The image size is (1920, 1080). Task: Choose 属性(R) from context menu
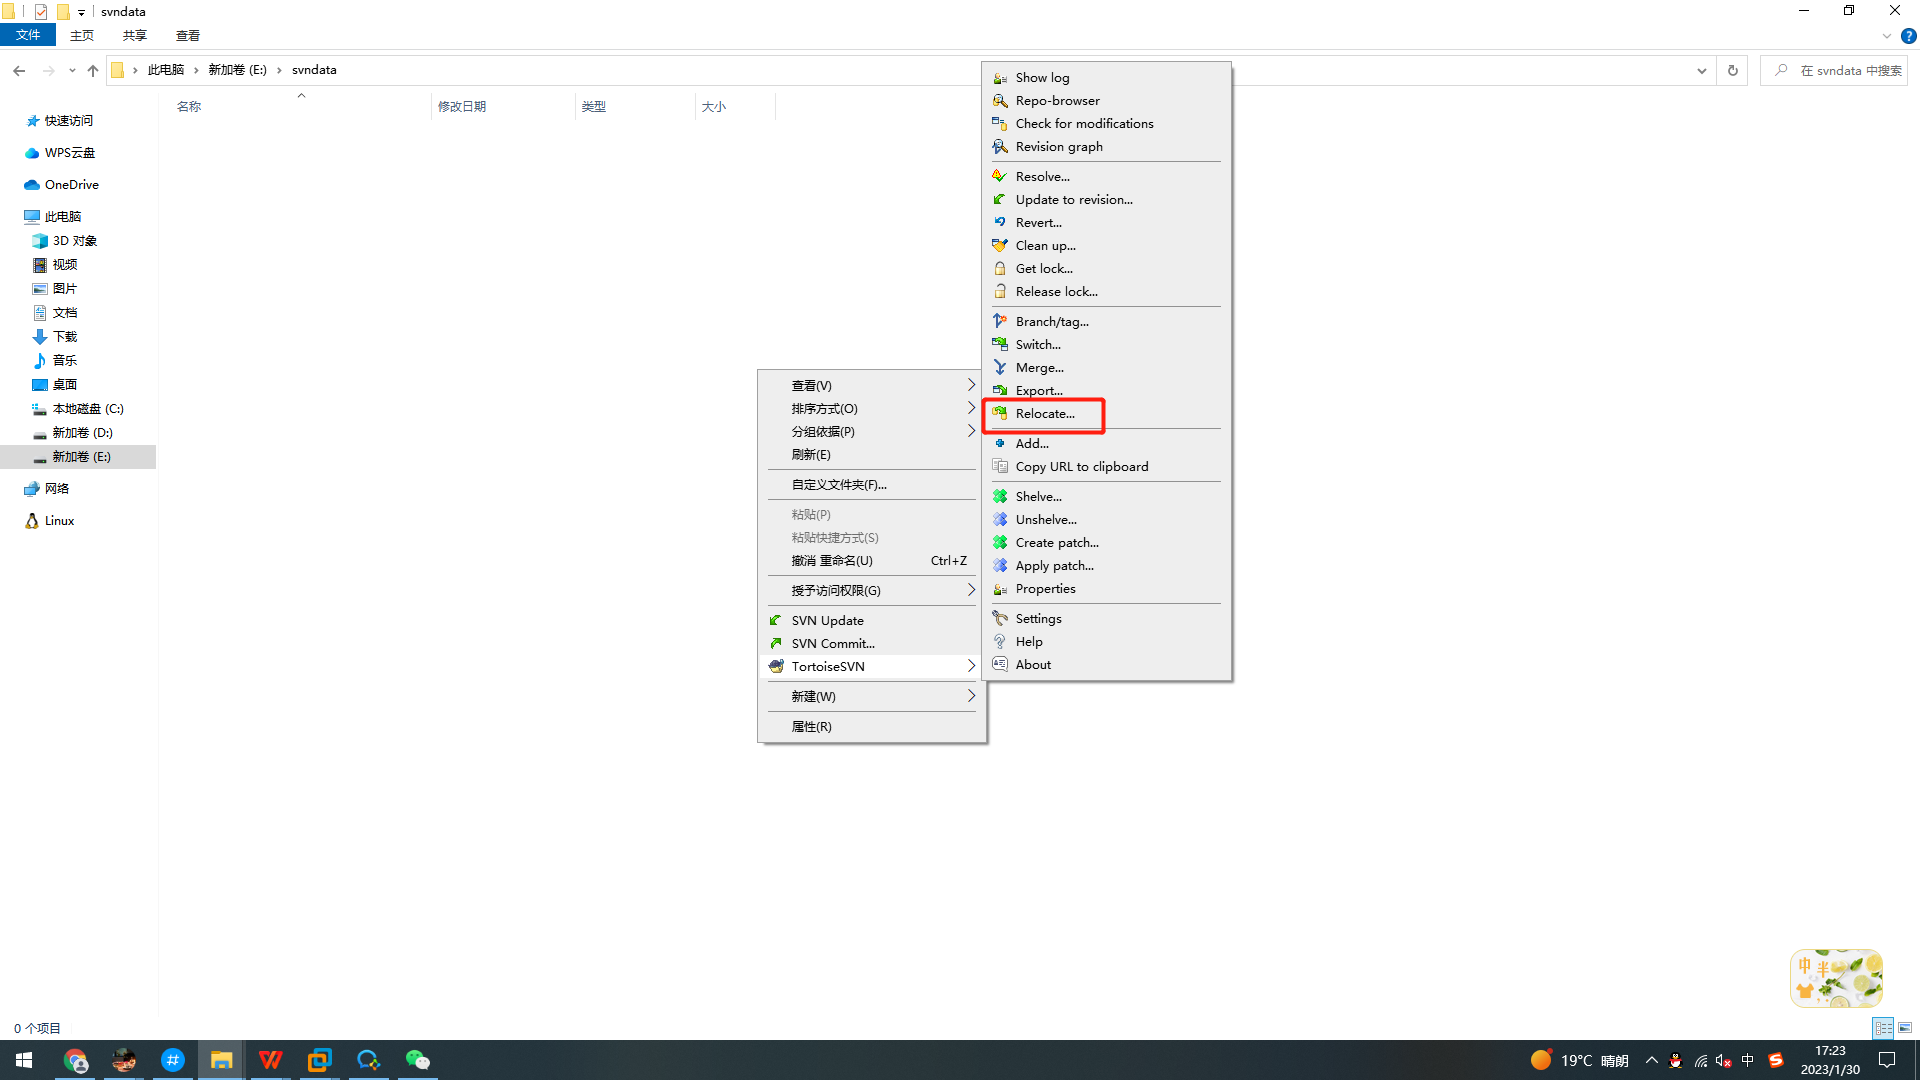pyautogui.click(x=811, y=727)
